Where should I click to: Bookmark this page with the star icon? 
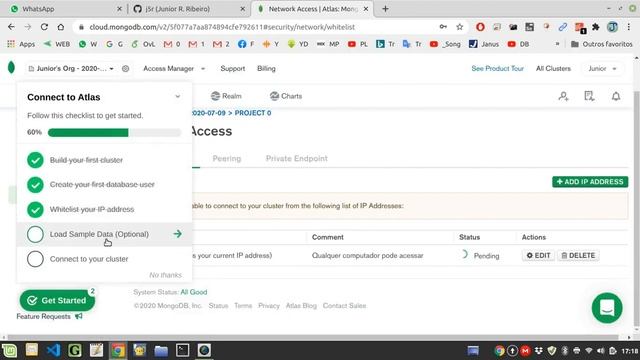tap(460, 27)
